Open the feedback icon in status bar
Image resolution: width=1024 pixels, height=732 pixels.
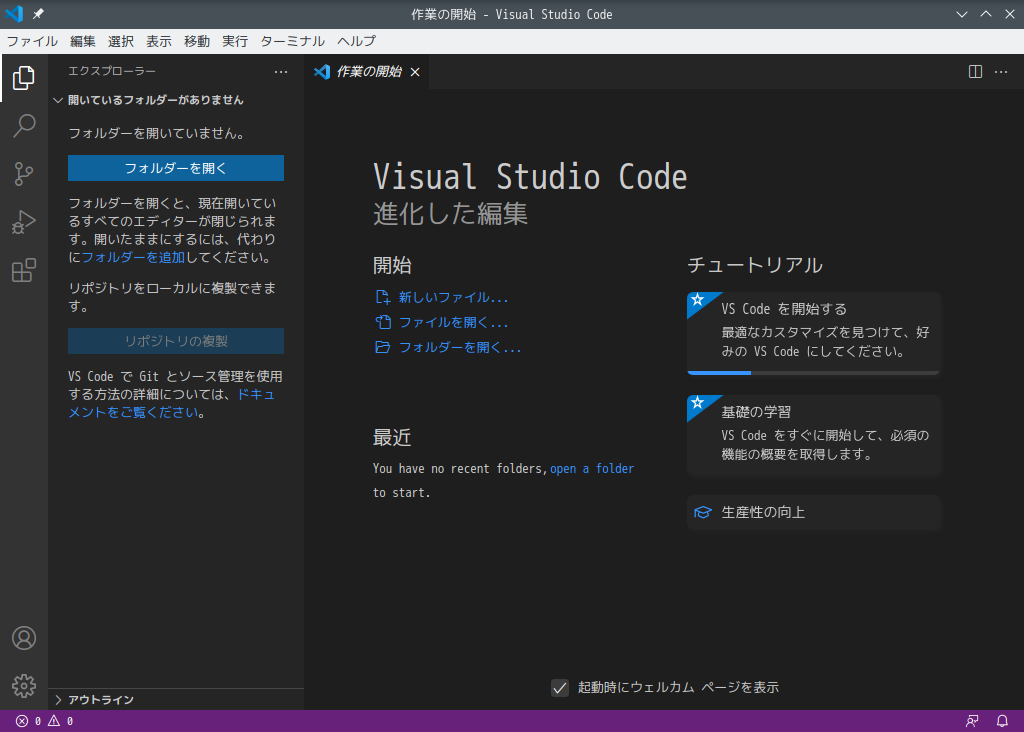click(x=972, y=721)
